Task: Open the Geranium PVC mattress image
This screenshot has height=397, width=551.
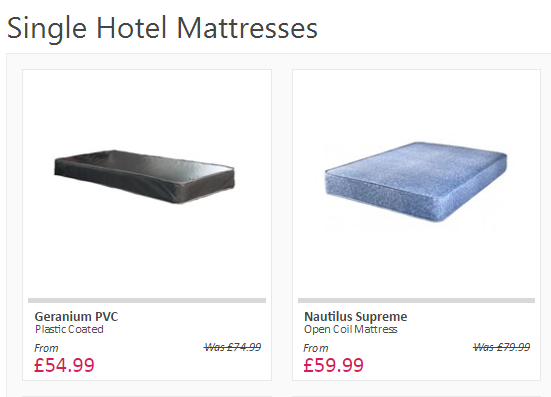Action: [144, 176]
